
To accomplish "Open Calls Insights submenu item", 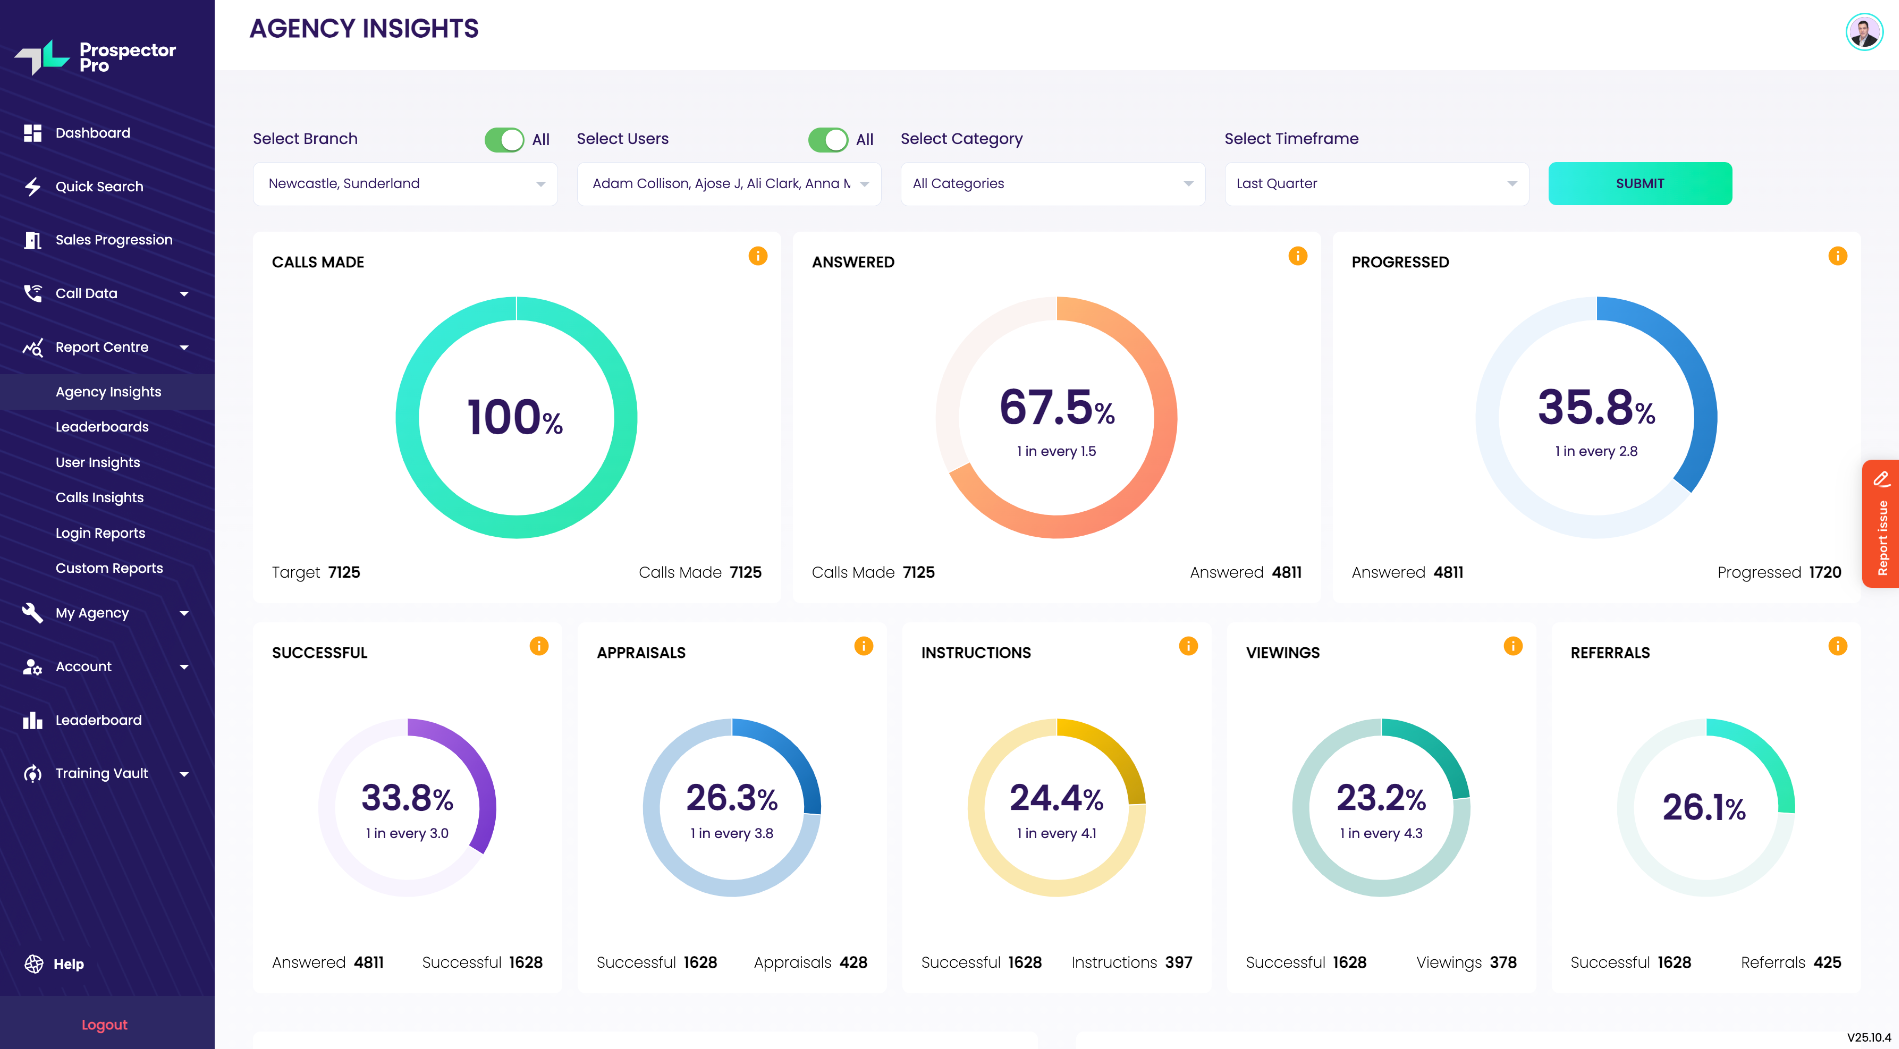I will pyautogui.click(x=100, y=497).
